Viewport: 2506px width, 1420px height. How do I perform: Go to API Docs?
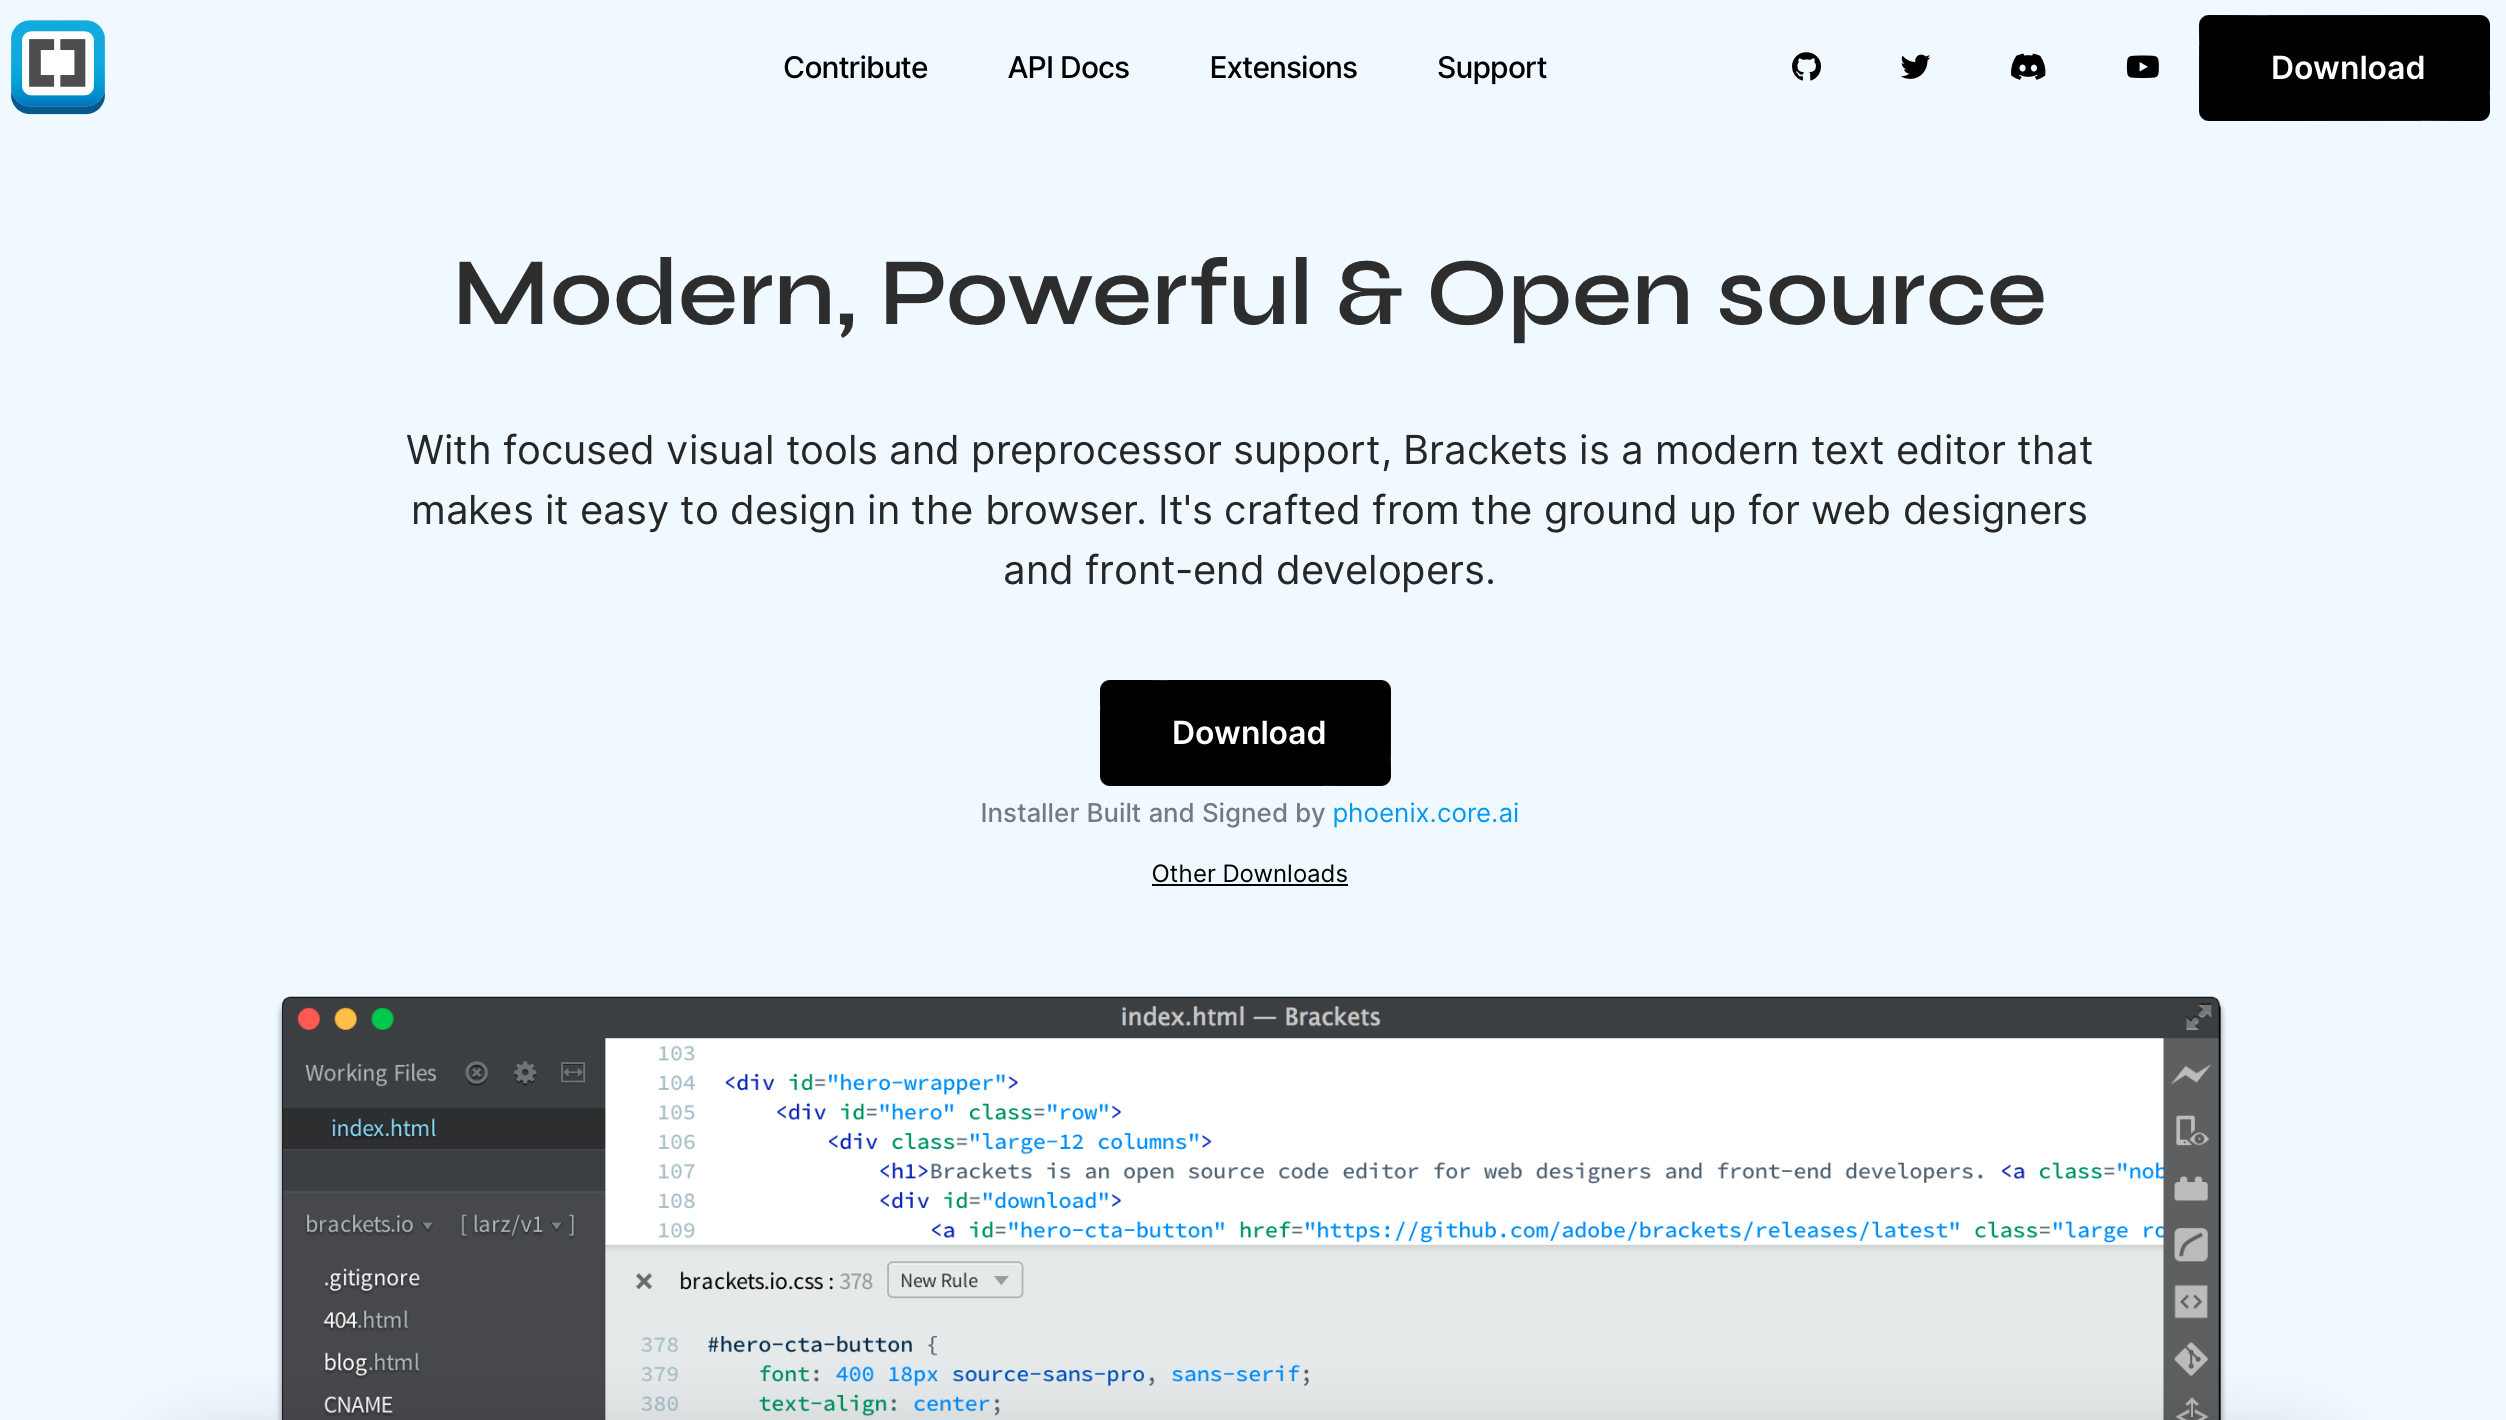tap(1068, 68)
